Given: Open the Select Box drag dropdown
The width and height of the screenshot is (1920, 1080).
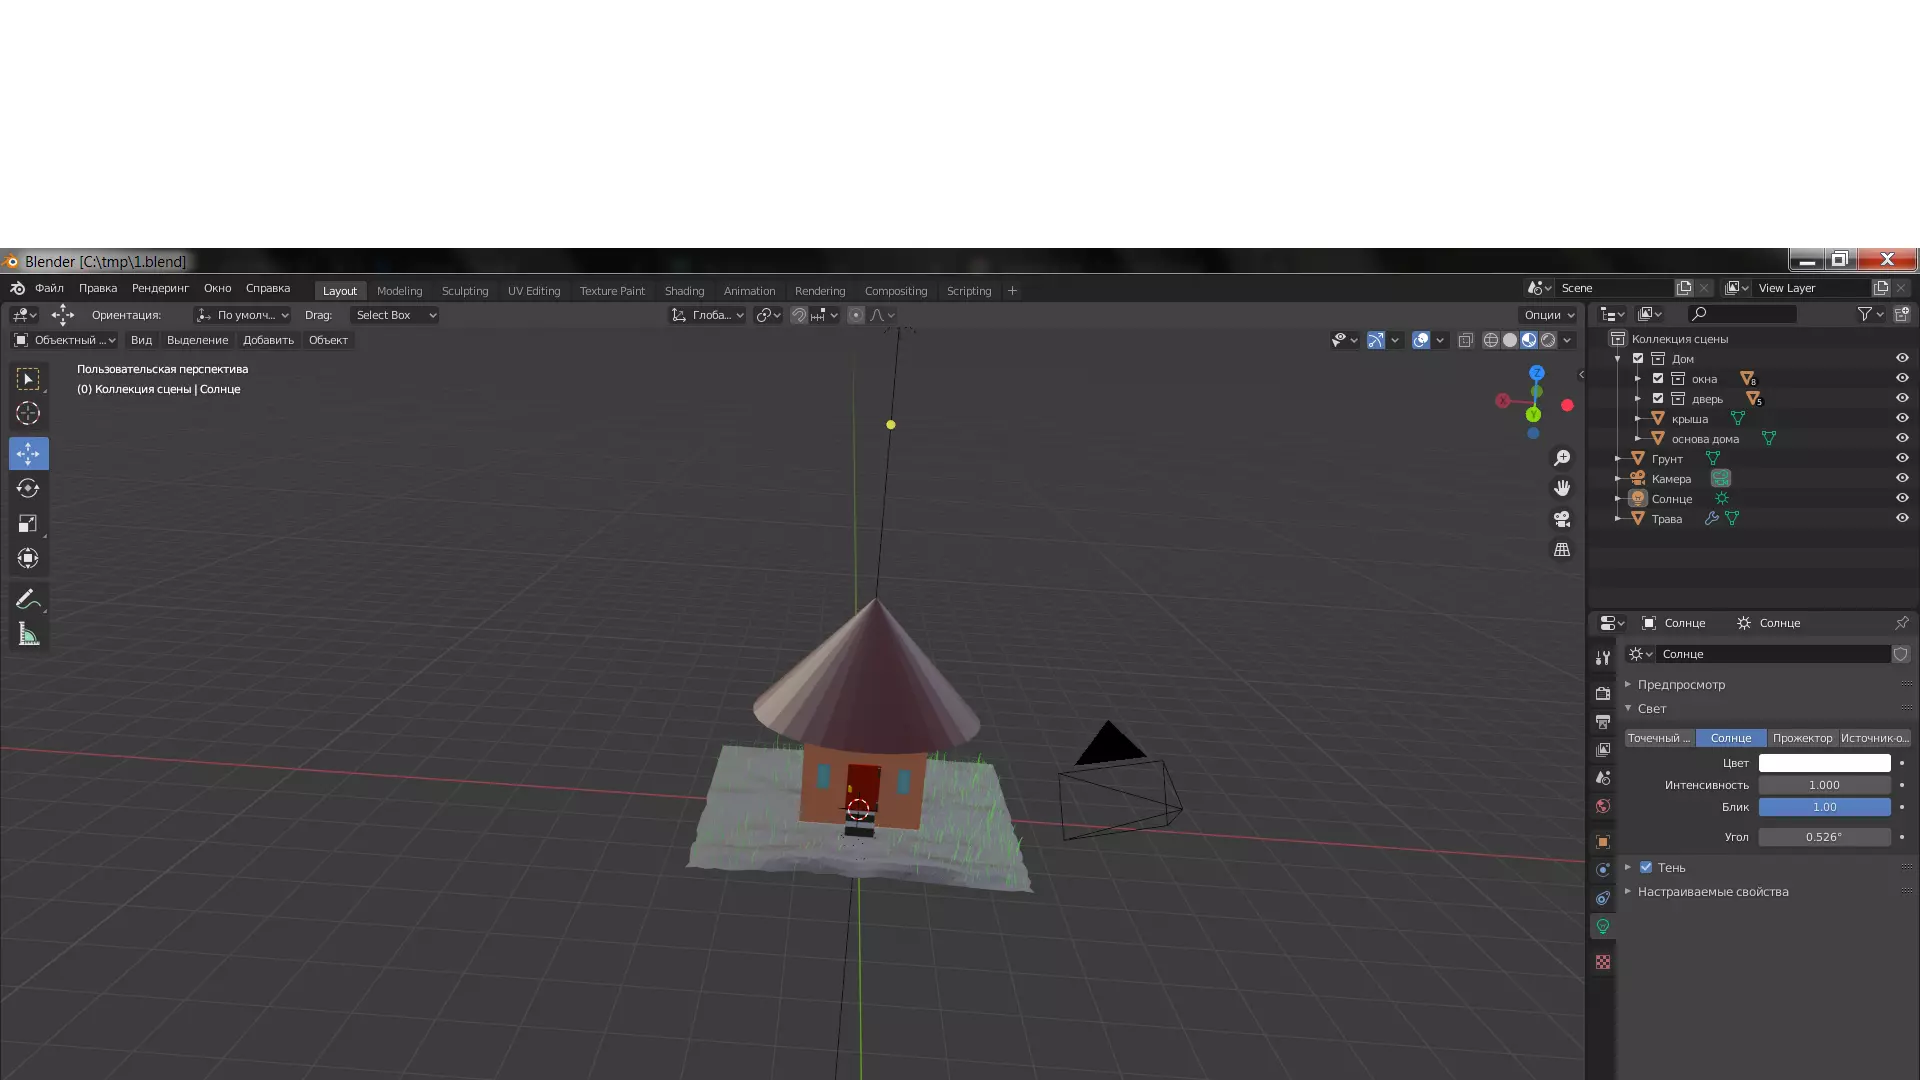Looking at the screenshot, I should click(396, 315).
